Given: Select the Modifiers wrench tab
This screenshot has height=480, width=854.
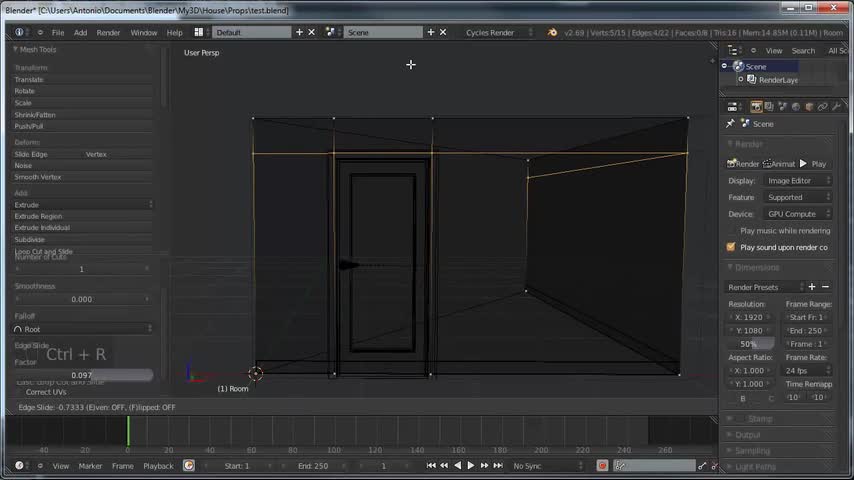Looking at the screenshot, I should (x=836, y=107).
